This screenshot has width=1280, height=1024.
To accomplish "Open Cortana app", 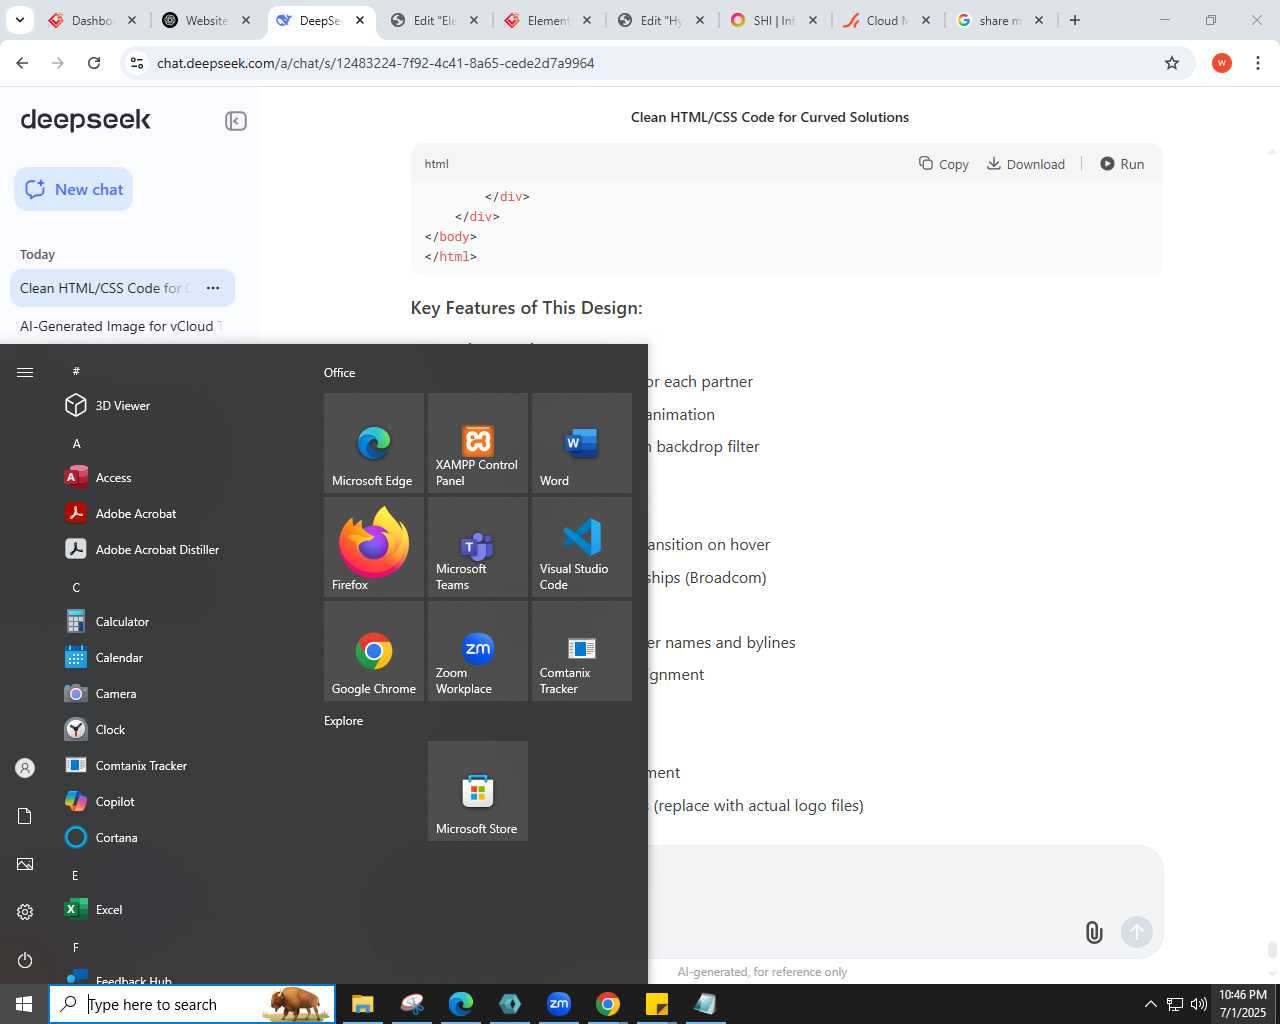I will [180, 838].
